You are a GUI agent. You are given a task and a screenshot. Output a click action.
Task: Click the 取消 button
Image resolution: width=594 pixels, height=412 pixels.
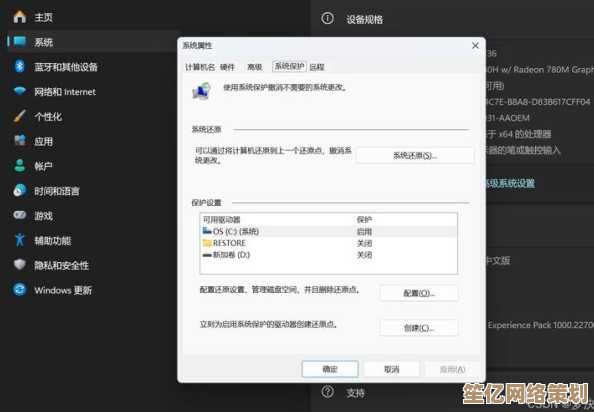[391, 369]
